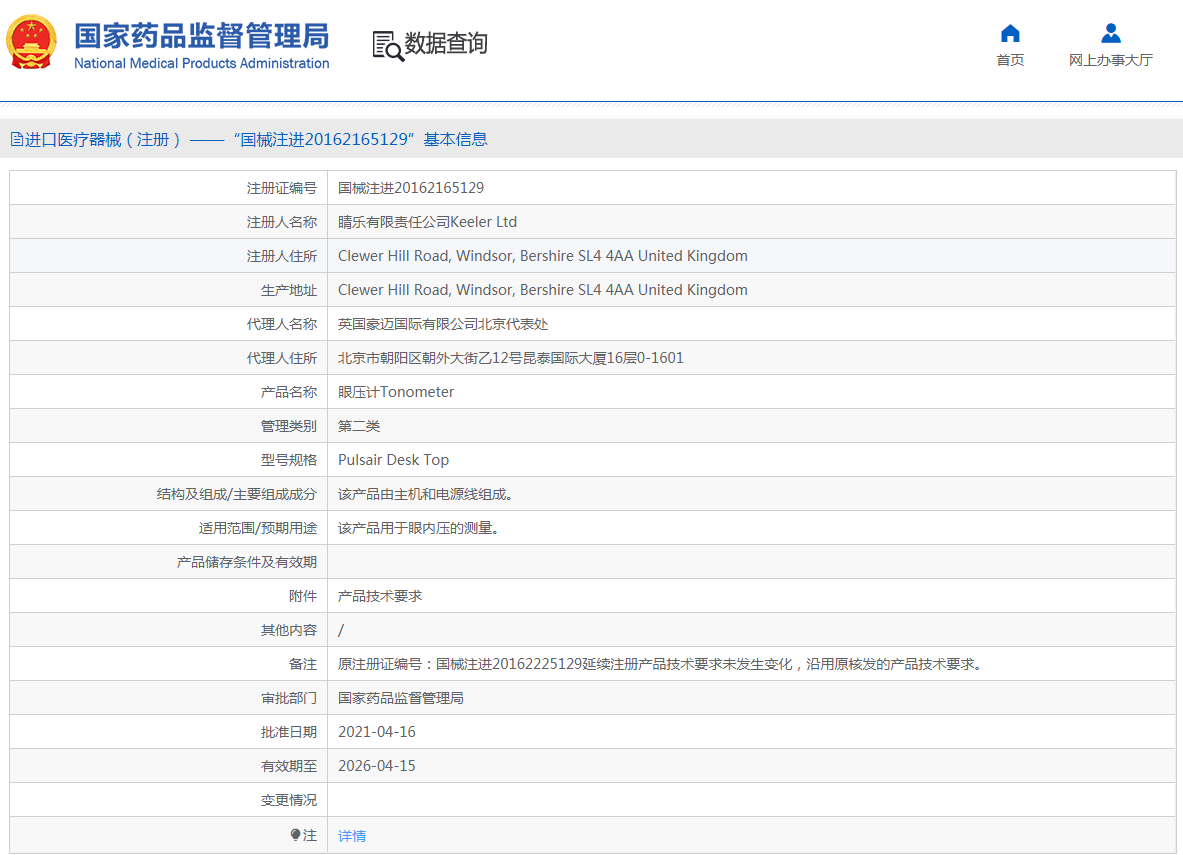This screenshot has height=855, width=1183.
Task: Select the 注册证编号 row label
Action: click(x=281, y=188)
